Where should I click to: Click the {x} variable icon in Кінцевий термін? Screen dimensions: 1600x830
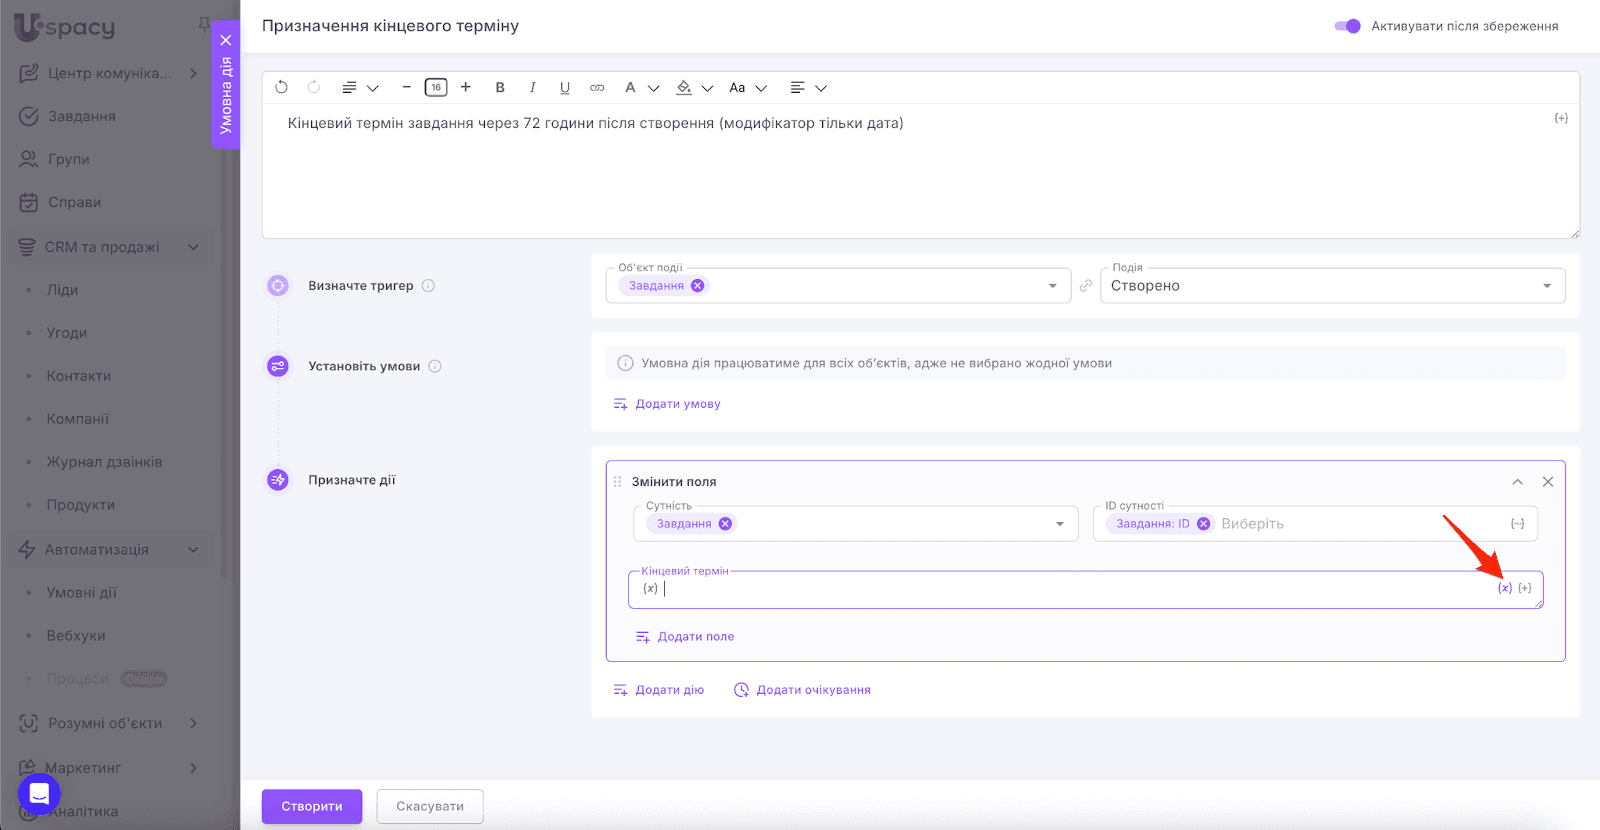point(1504,588)
